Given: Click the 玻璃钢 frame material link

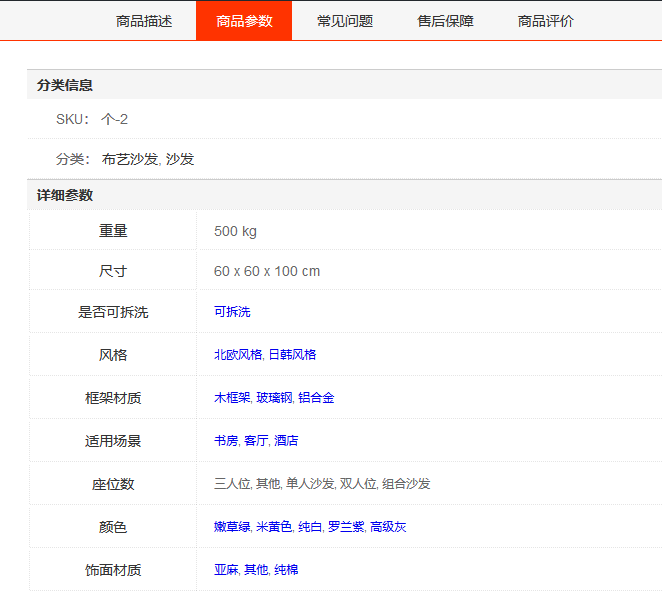Looking at the screenshot, I should coord(274,398).
